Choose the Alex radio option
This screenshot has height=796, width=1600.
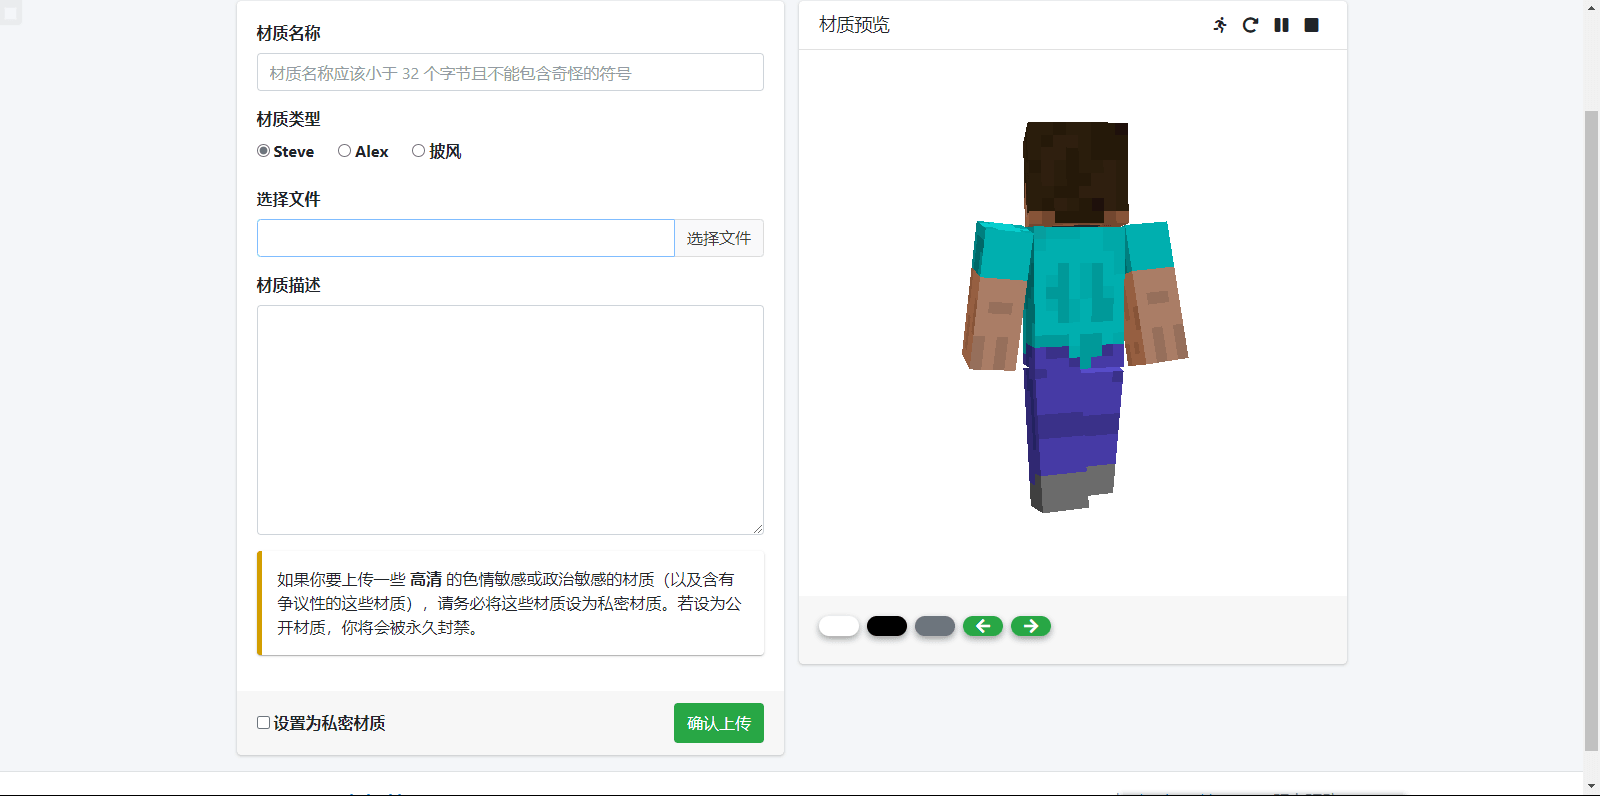coord(345,151)
